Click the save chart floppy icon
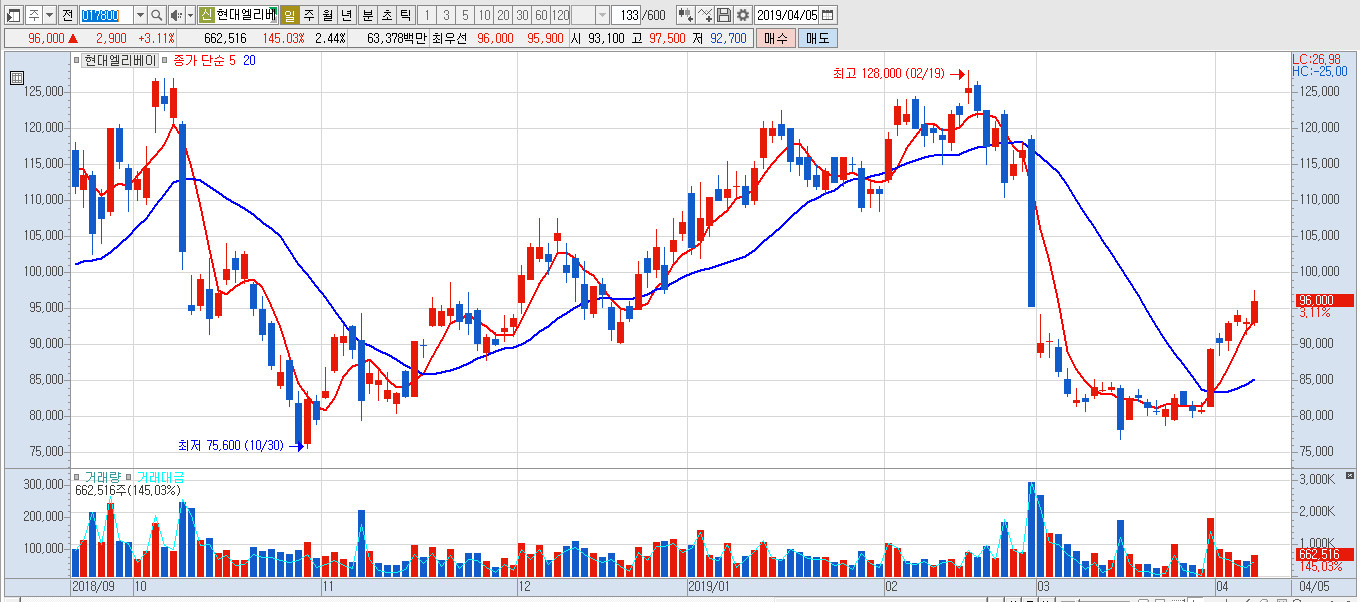Viewport: 1360px width, 602px height. tap(724, 15)
